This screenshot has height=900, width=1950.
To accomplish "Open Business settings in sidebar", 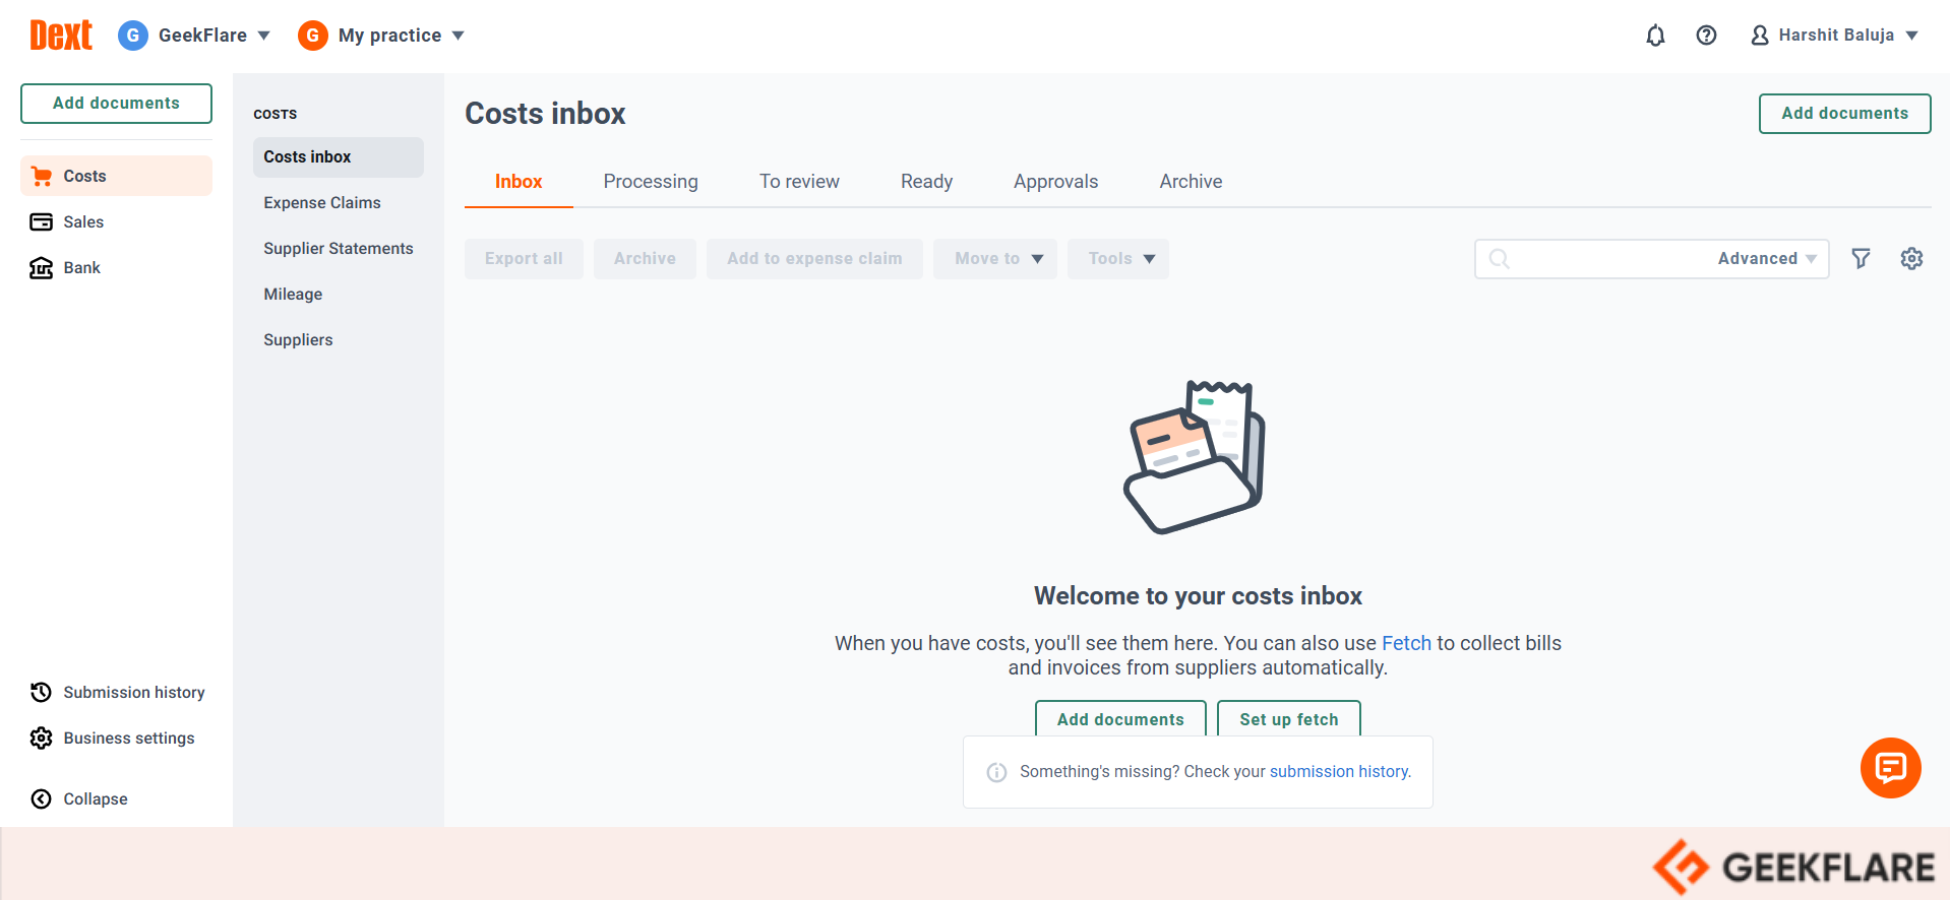I will click(128, 738).
